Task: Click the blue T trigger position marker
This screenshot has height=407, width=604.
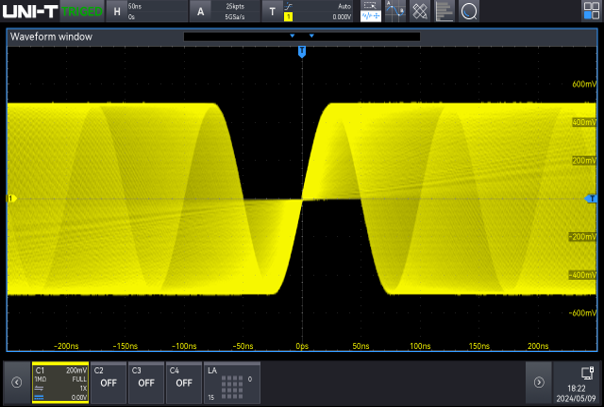Action: 302,52
